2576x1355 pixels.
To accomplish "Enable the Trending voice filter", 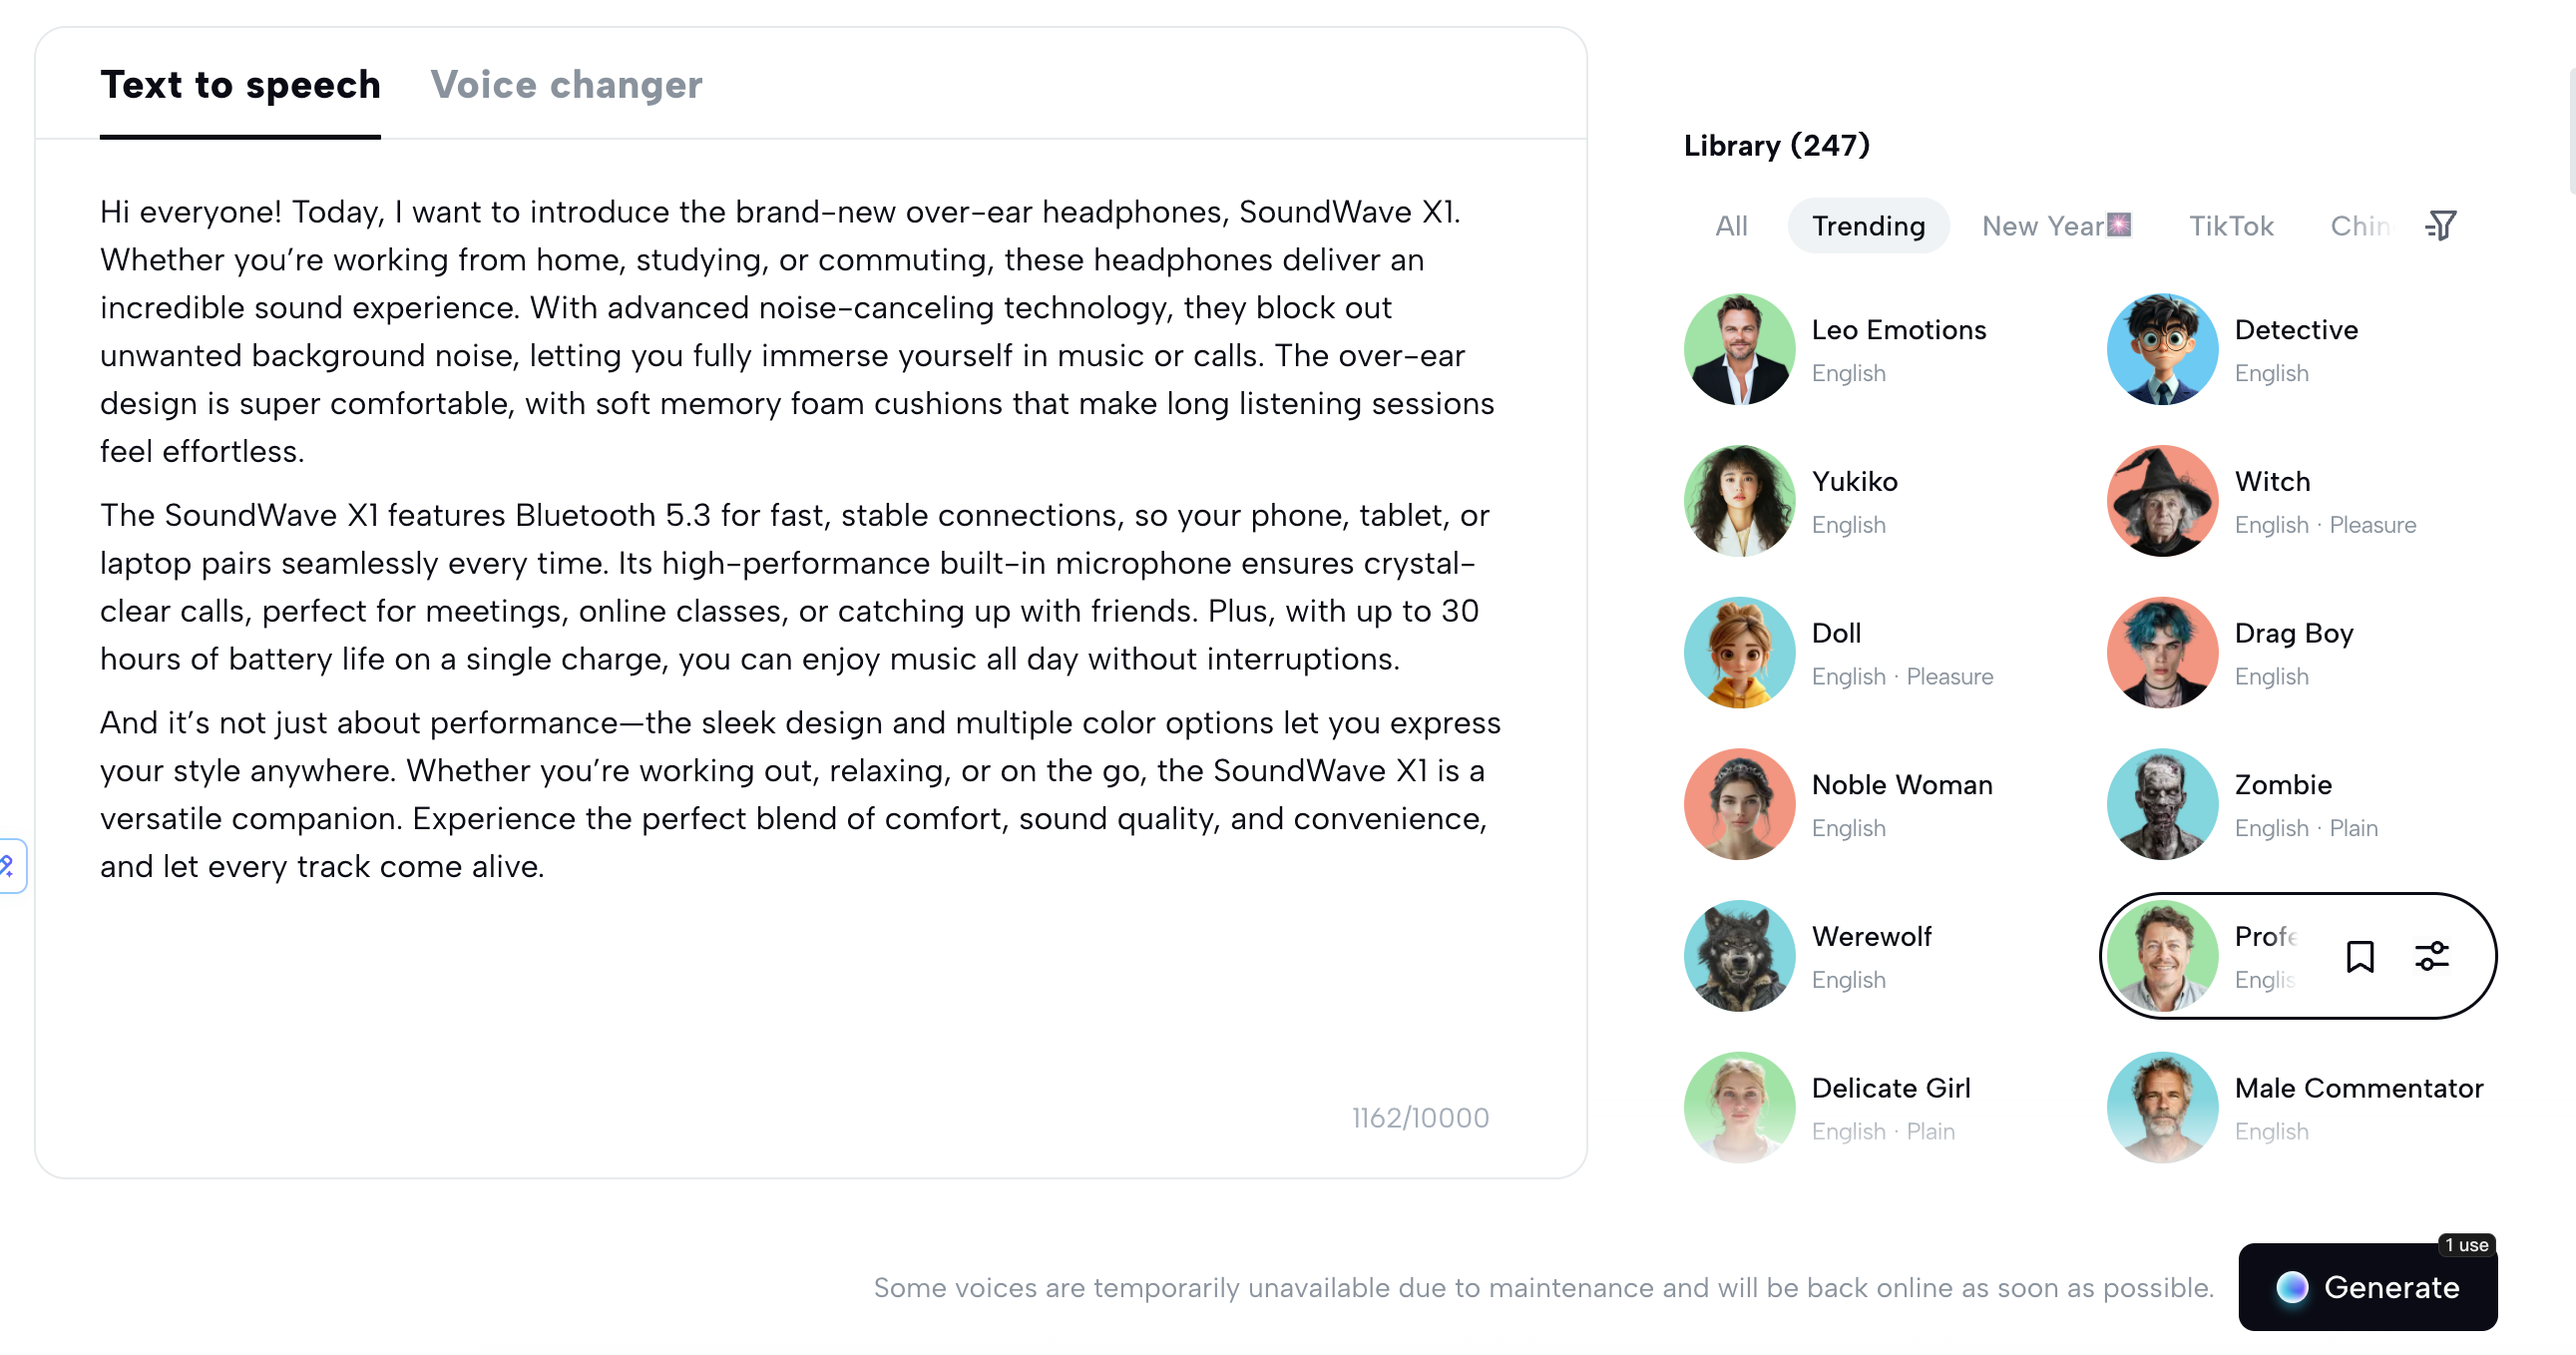I will 1868,225.
